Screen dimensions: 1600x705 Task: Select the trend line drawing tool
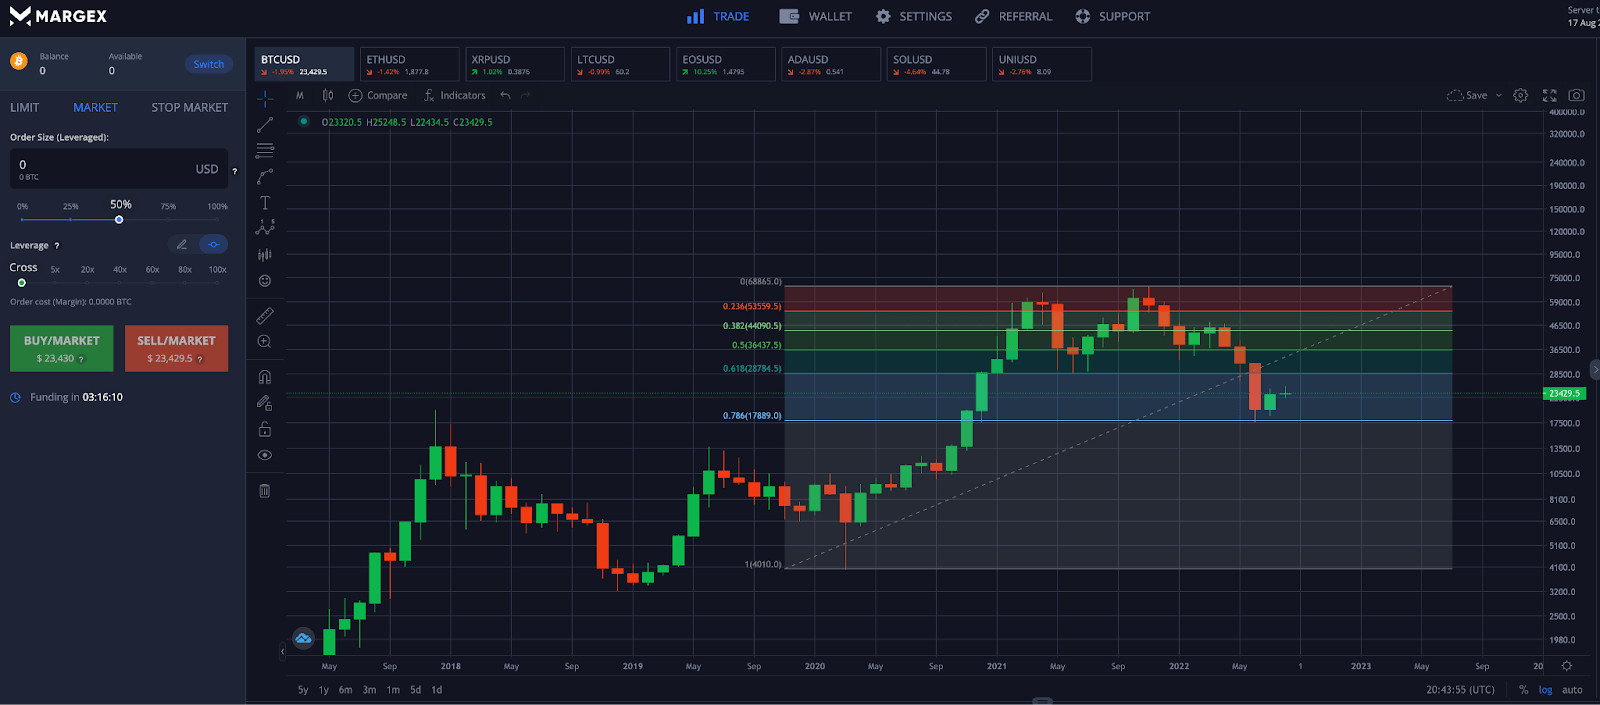(265, 125)
